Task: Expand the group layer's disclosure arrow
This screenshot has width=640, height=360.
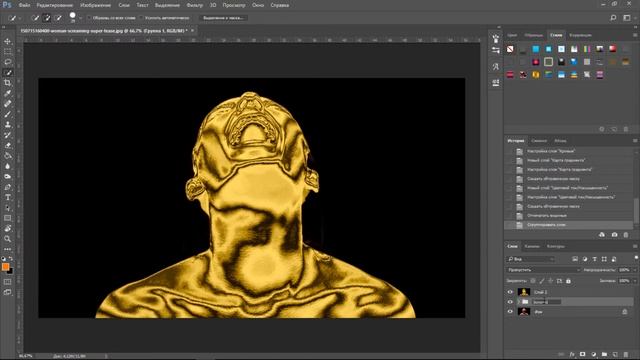Action: point(518,302)
